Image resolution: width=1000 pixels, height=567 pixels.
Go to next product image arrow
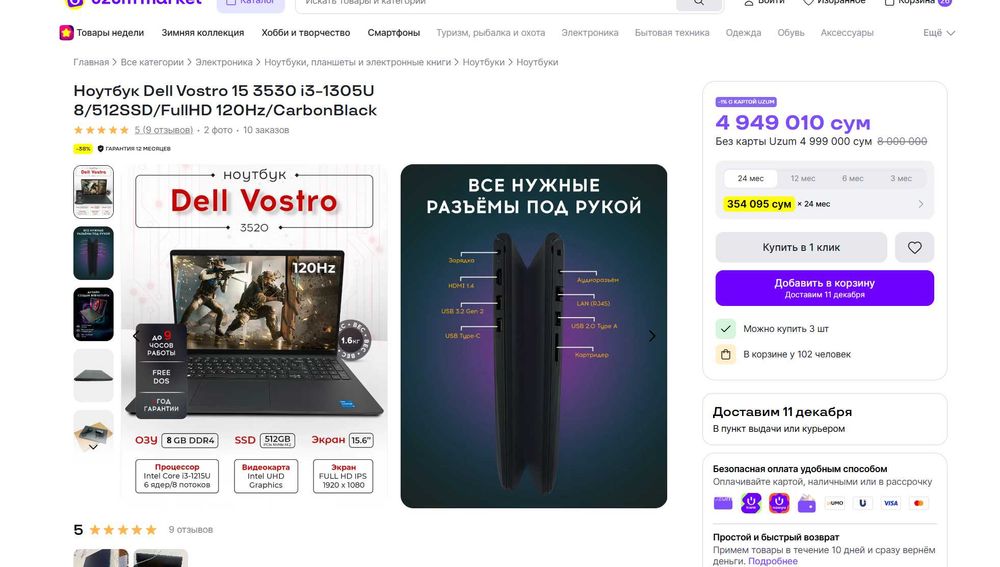(652, 336)
